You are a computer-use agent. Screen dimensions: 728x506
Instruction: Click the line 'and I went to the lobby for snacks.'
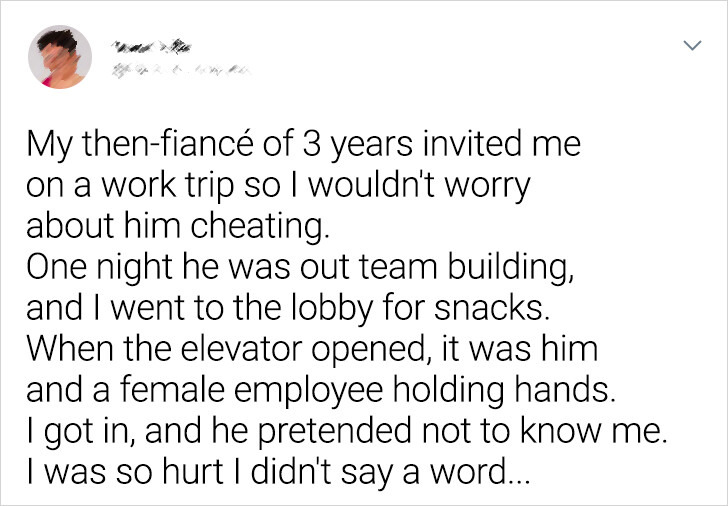coord(288,309)
